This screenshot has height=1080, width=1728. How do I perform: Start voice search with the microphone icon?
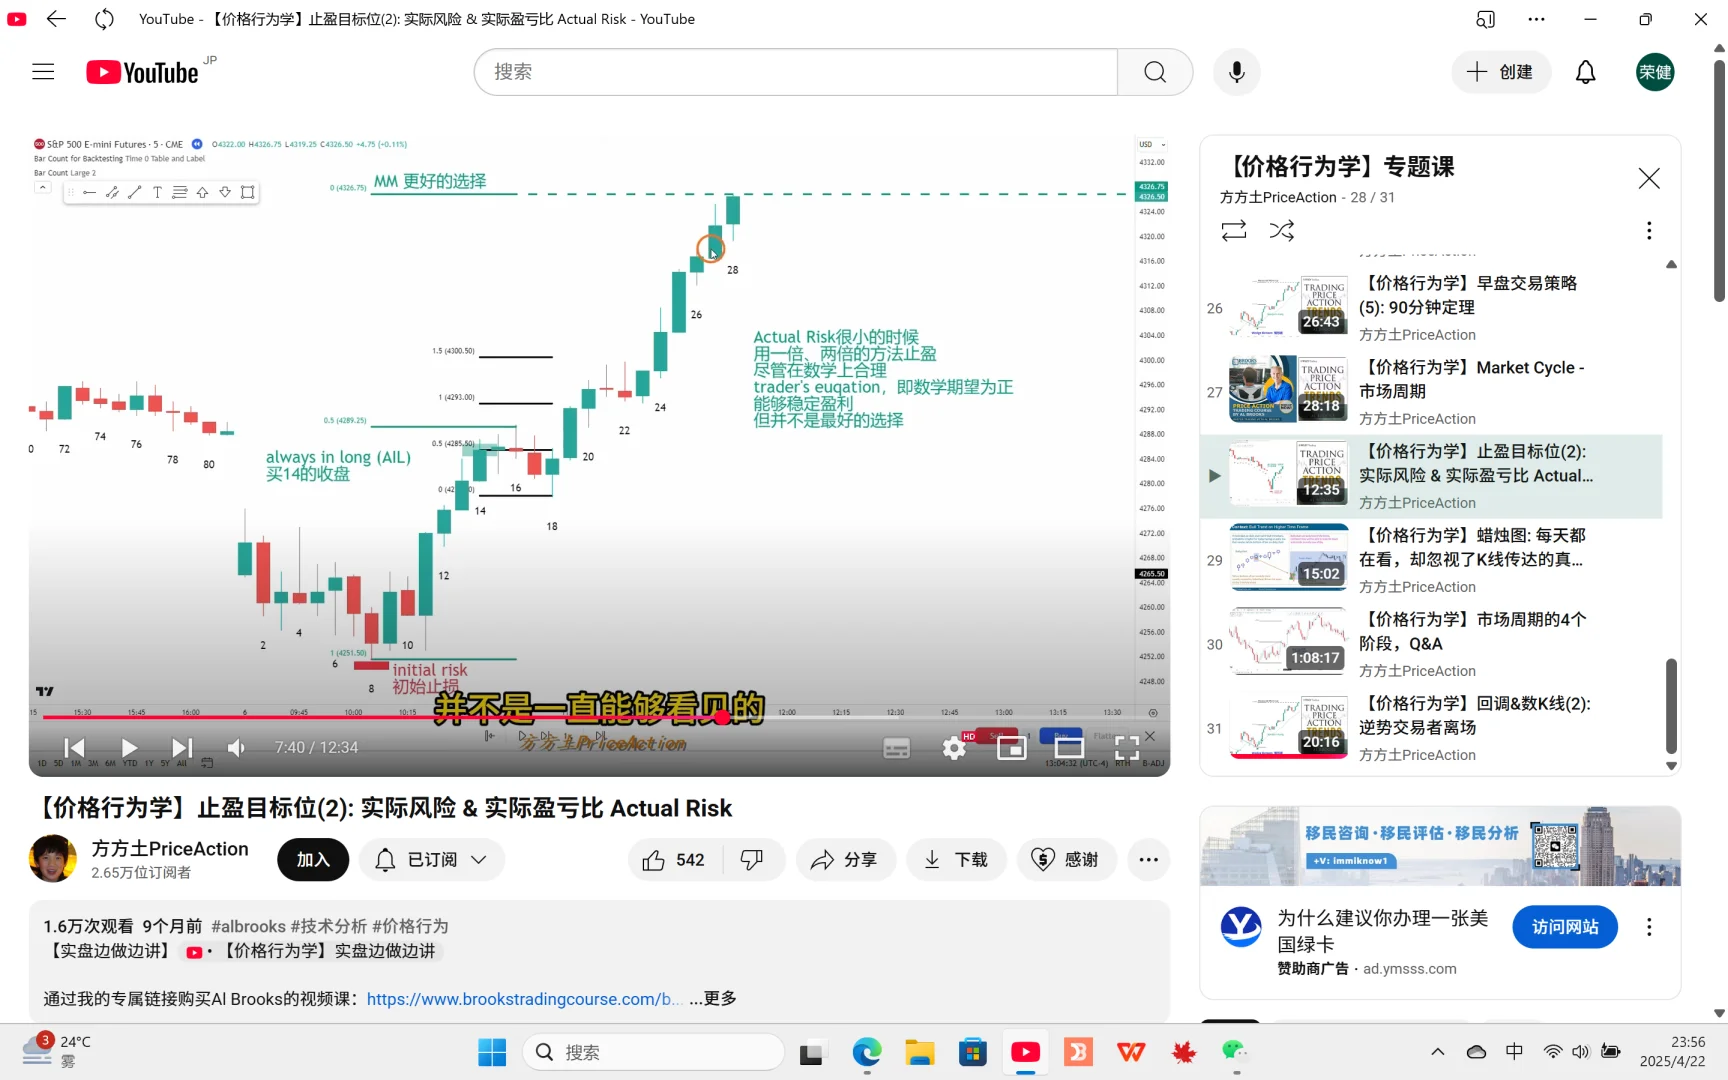click(x=1237, y=72)
